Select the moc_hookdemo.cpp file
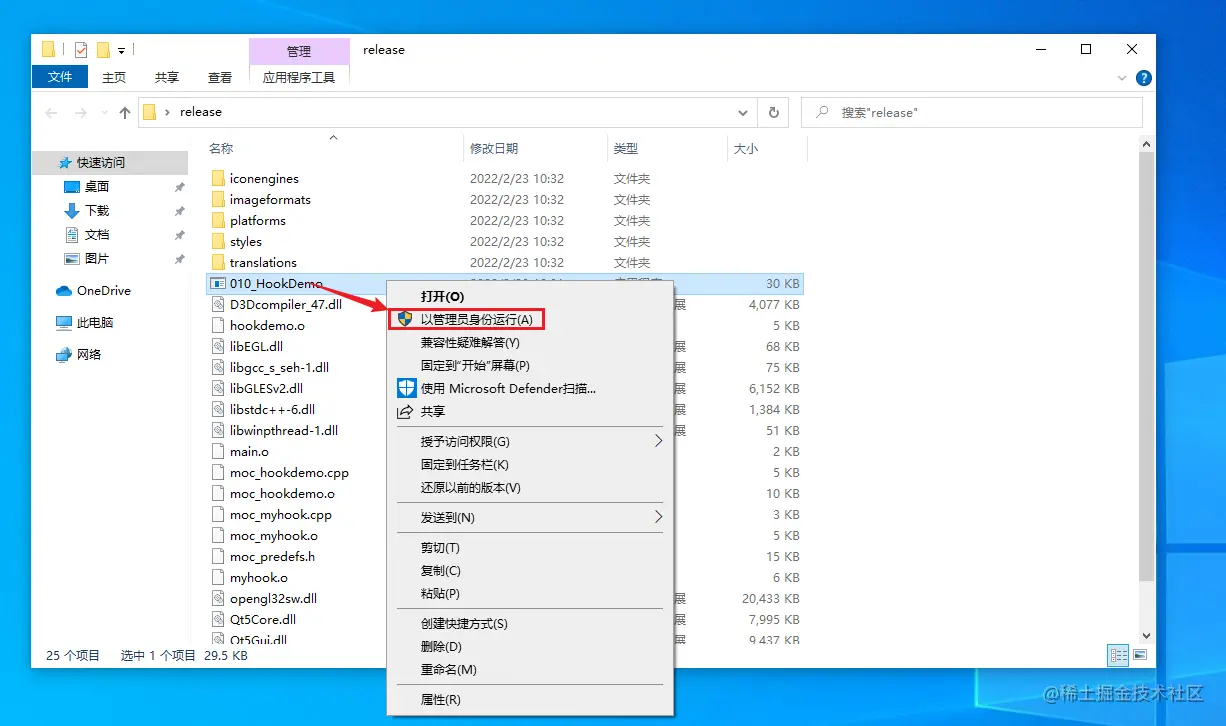This screenshot has width=1226, height=726. click(x=289, y=473)
